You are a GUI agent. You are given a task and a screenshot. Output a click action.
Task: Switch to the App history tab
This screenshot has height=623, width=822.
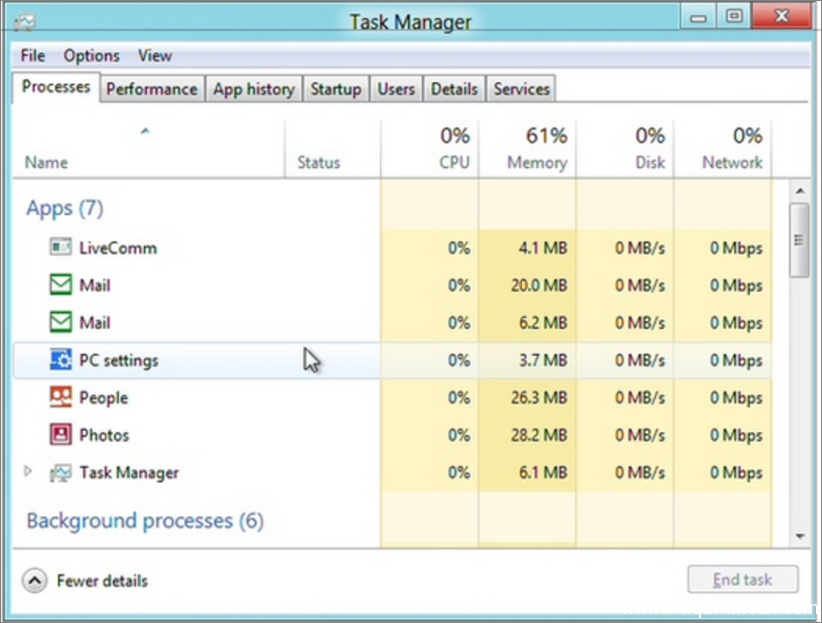254,89
